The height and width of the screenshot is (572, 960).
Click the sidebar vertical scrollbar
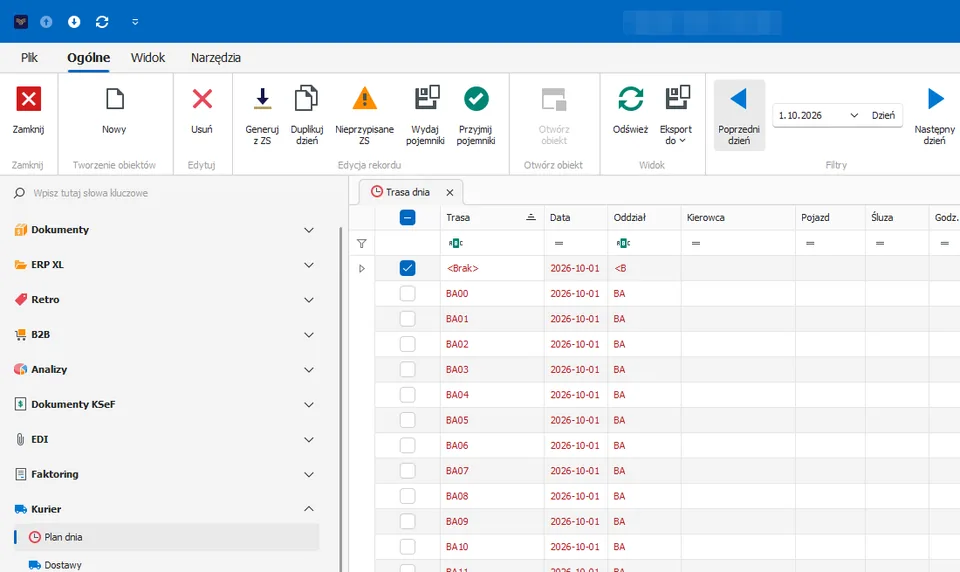tap(341, 398)
